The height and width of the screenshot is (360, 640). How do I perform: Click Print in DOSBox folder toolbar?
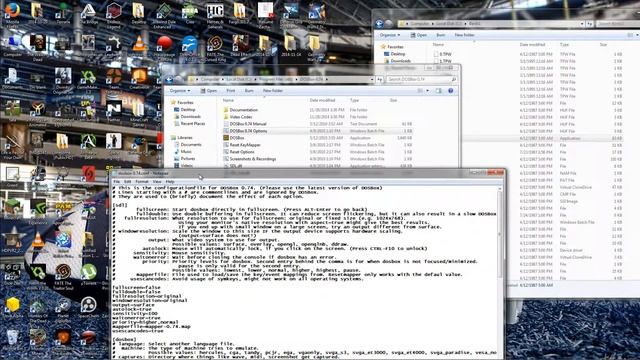[x=231, y=91]
